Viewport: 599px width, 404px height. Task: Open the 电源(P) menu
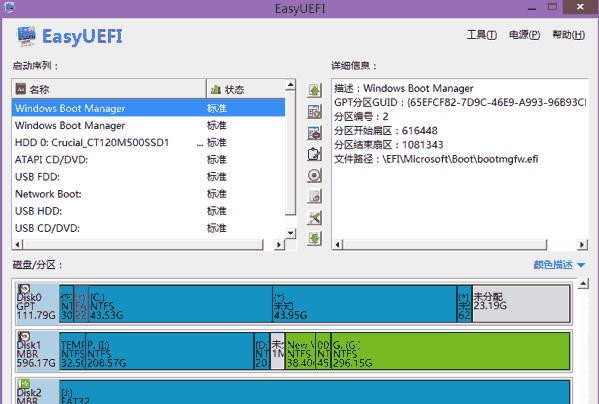[525, 35]
